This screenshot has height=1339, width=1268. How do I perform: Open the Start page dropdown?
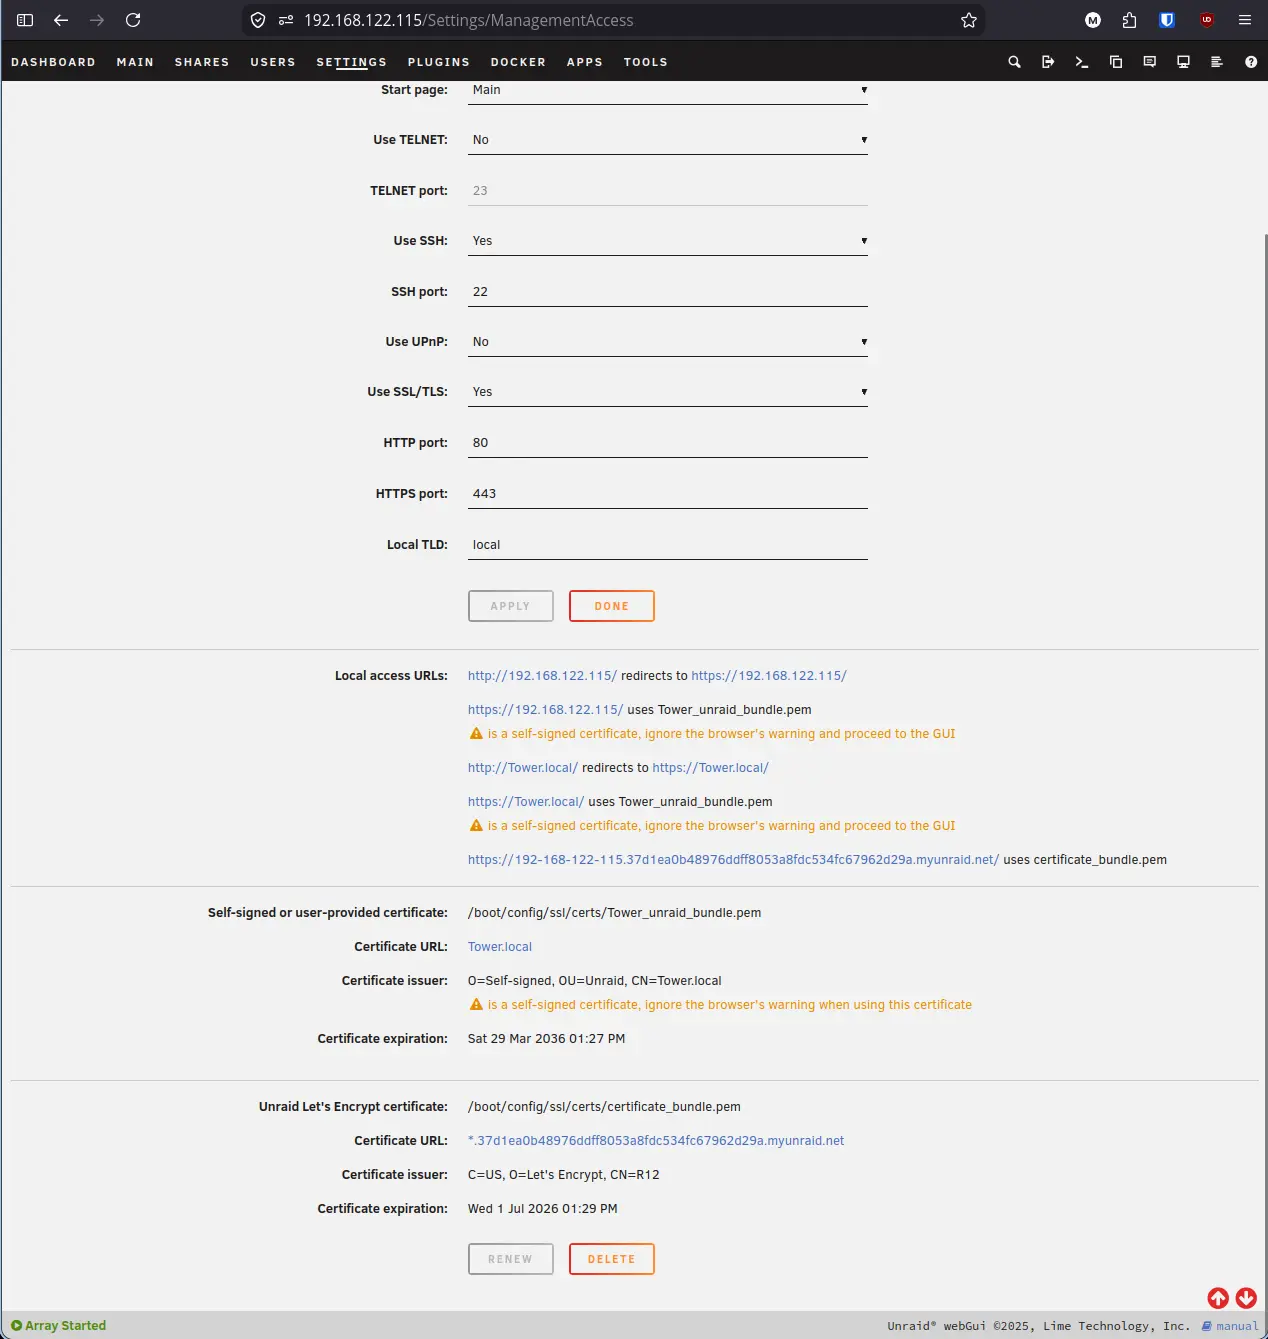pos(668,90)
